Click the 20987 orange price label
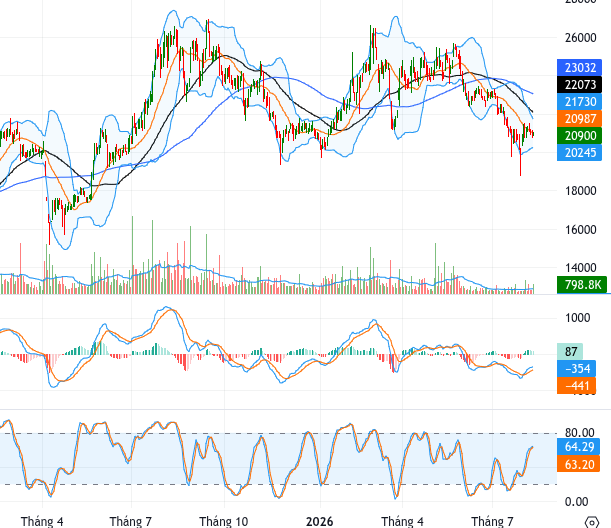The height and width of the screenshot is (528, 611). (x=579, y=118)
